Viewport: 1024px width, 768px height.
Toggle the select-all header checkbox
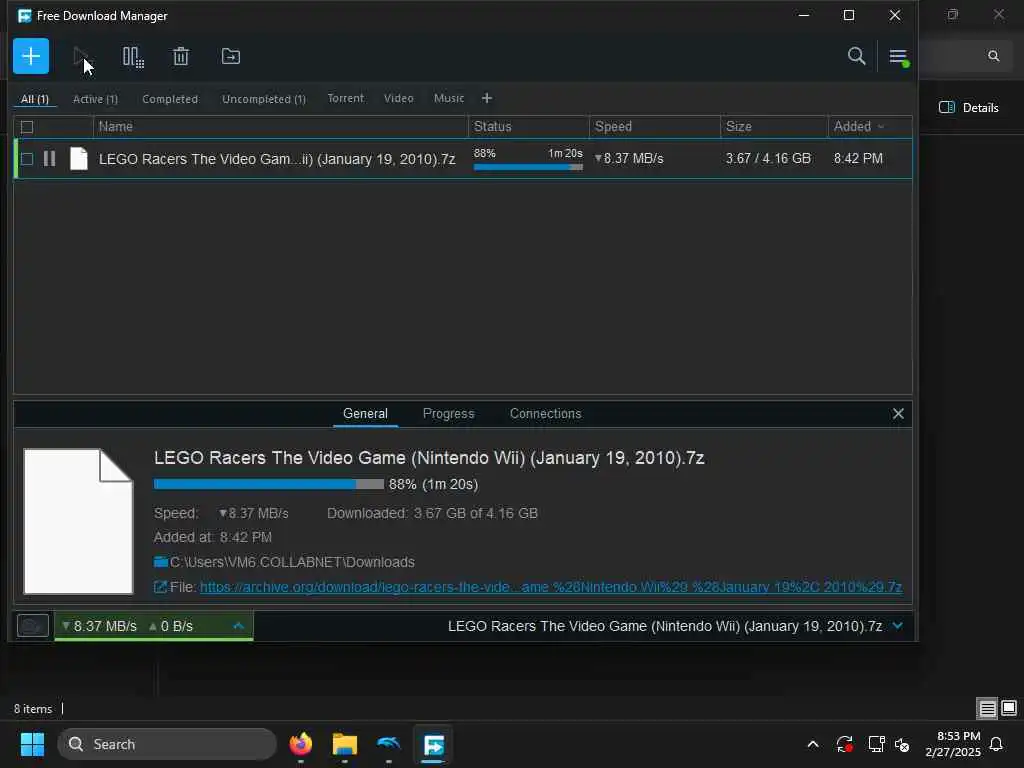(27, 127)
